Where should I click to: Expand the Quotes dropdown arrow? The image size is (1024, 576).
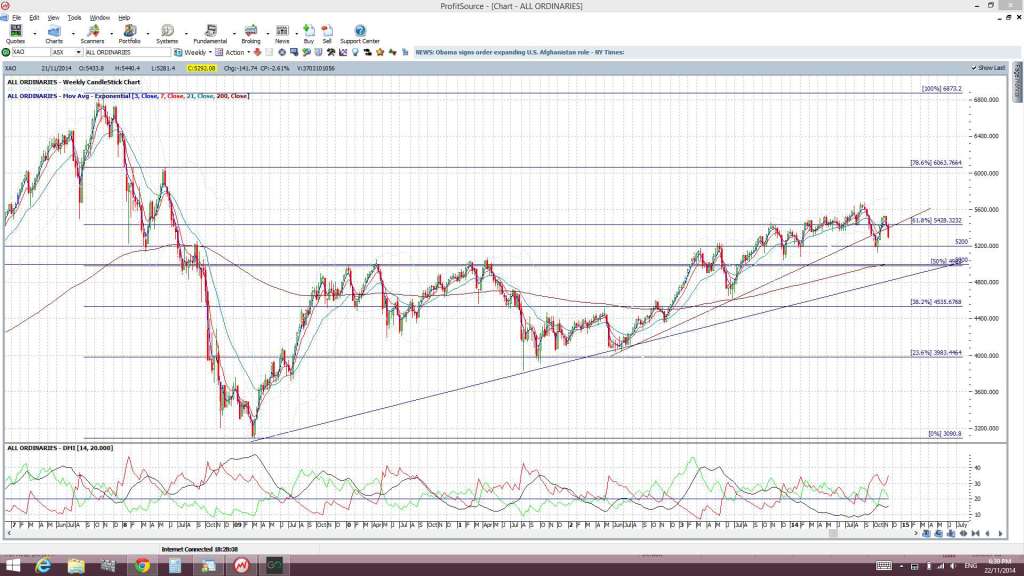click(x=35, y=33)
